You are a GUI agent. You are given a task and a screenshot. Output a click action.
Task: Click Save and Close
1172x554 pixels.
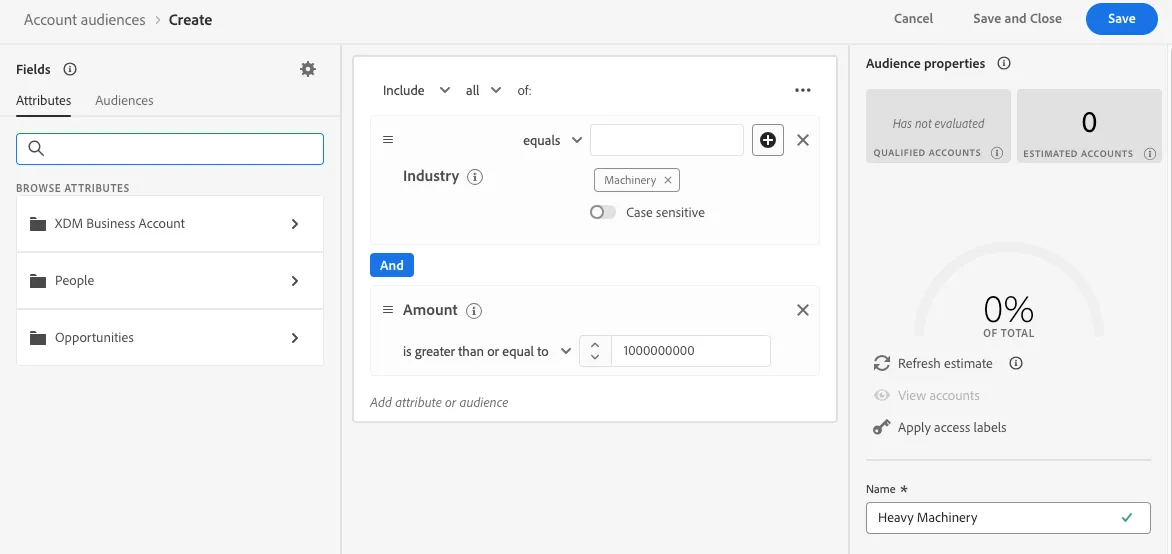tap(1017, 19)
